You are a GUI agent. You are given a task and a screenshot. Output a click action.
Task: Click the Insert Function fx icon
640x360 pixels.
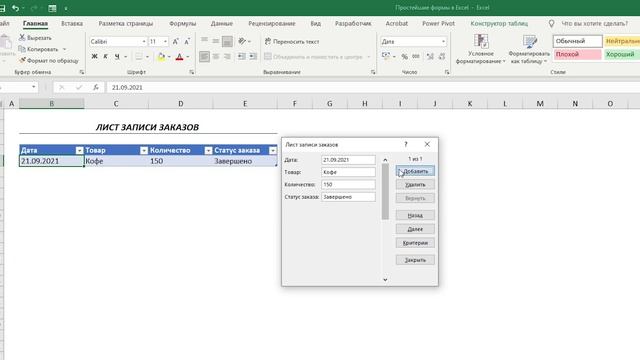(96, 87)
